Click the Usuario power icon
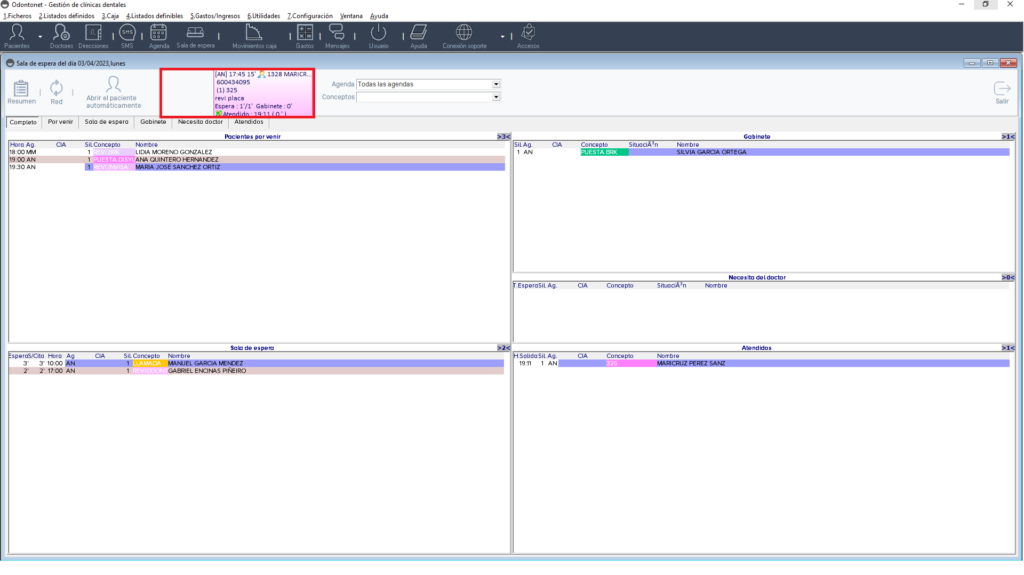Image resolution: width=1024 pixels, height=575 pixels. click(378, 36)
